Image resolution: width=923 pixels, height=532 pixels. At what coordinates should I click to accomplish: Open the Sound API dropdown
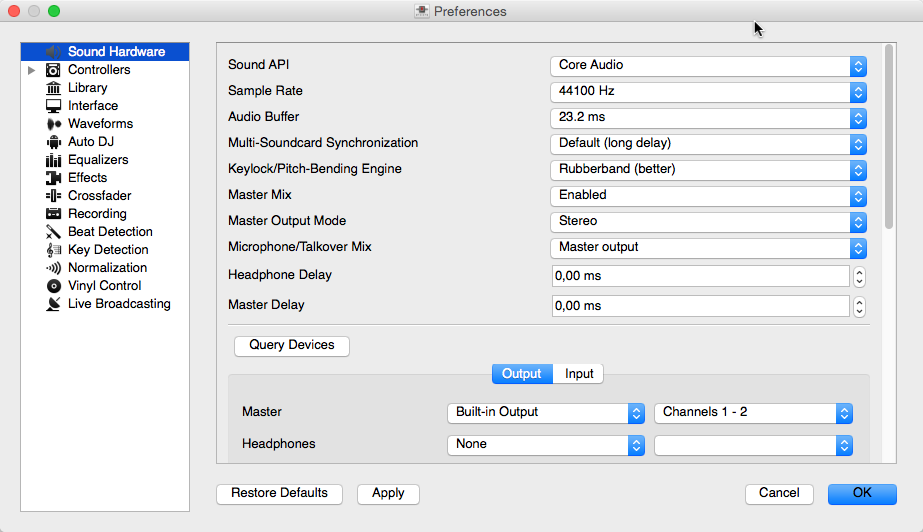708,65
